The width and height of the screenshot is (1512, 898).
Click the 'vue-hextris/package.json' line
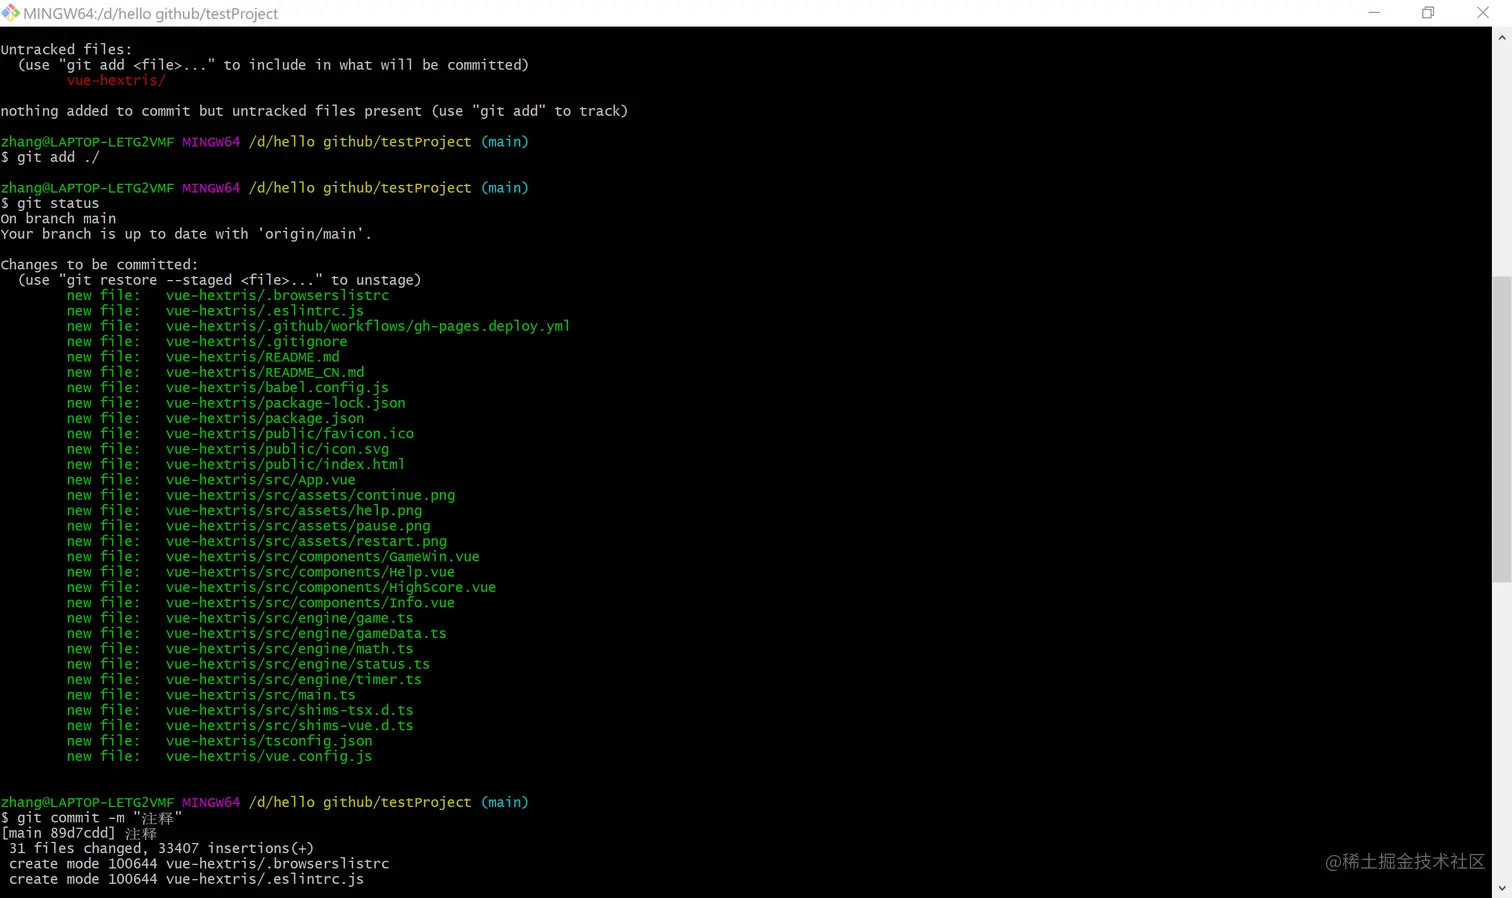click(215, 418)
